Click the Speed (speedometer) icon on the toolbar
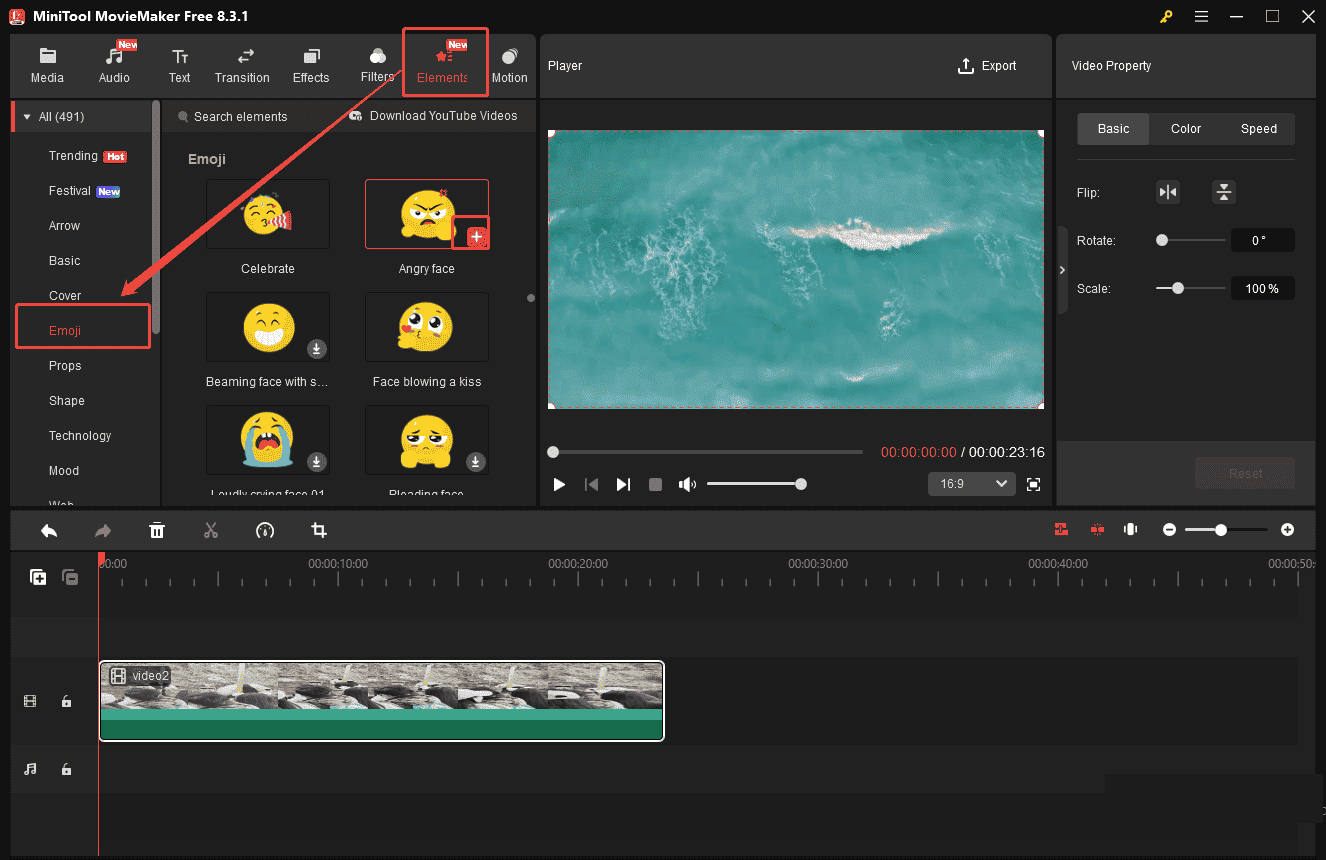This screenshot has width=1326, height=860. coord(265,530)
